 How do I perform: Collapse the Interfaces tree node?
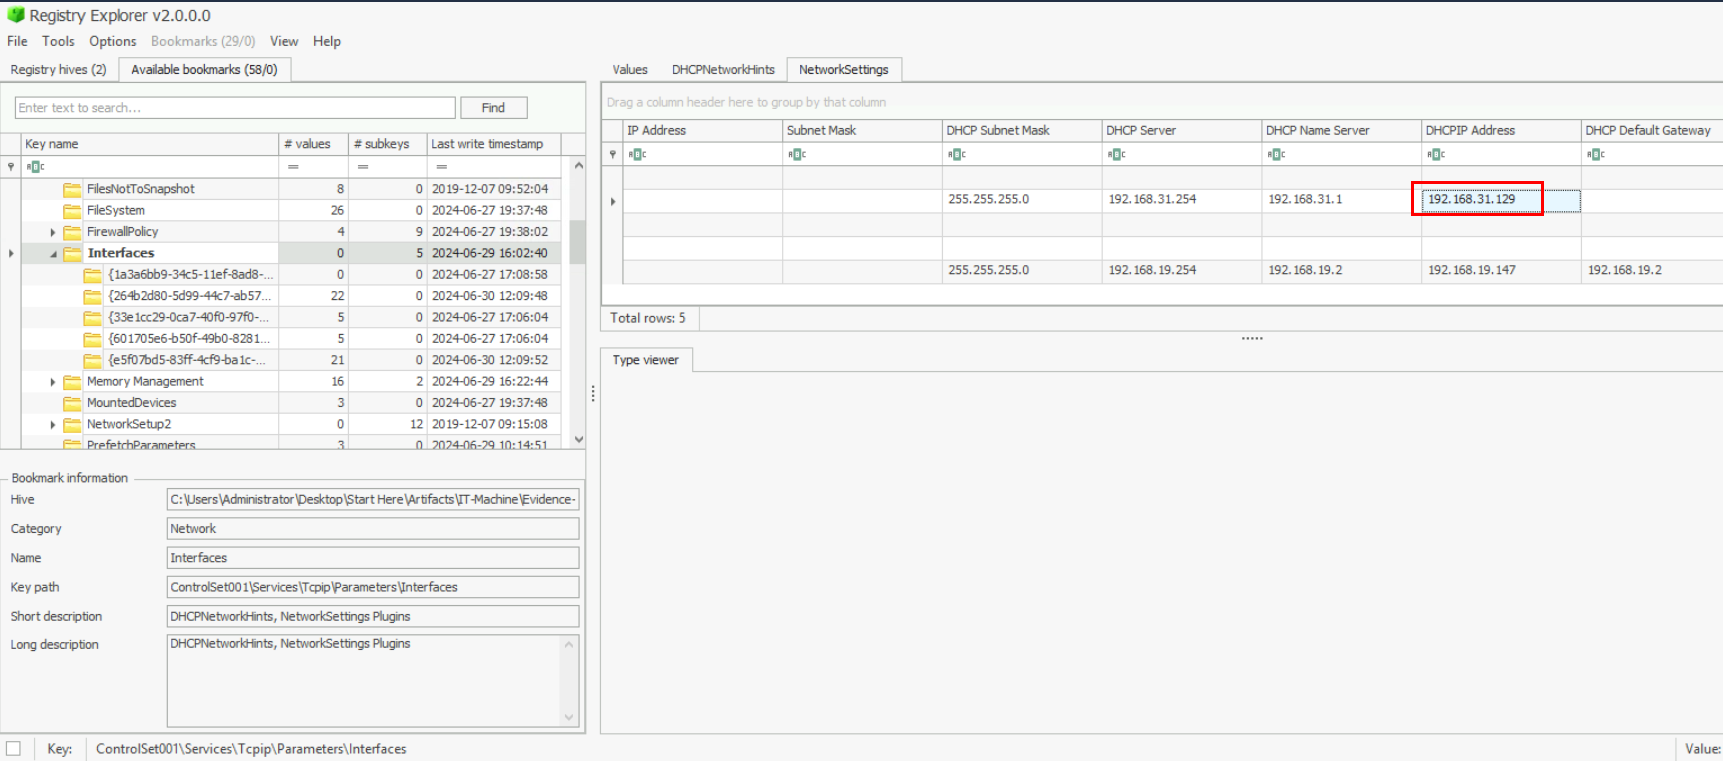click(53, 254)
